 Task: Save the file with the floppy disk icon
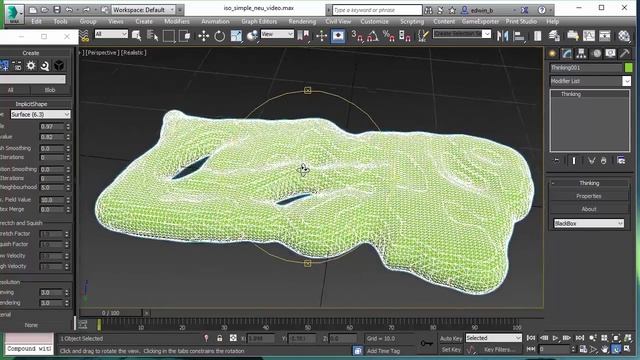coord(57,10)
